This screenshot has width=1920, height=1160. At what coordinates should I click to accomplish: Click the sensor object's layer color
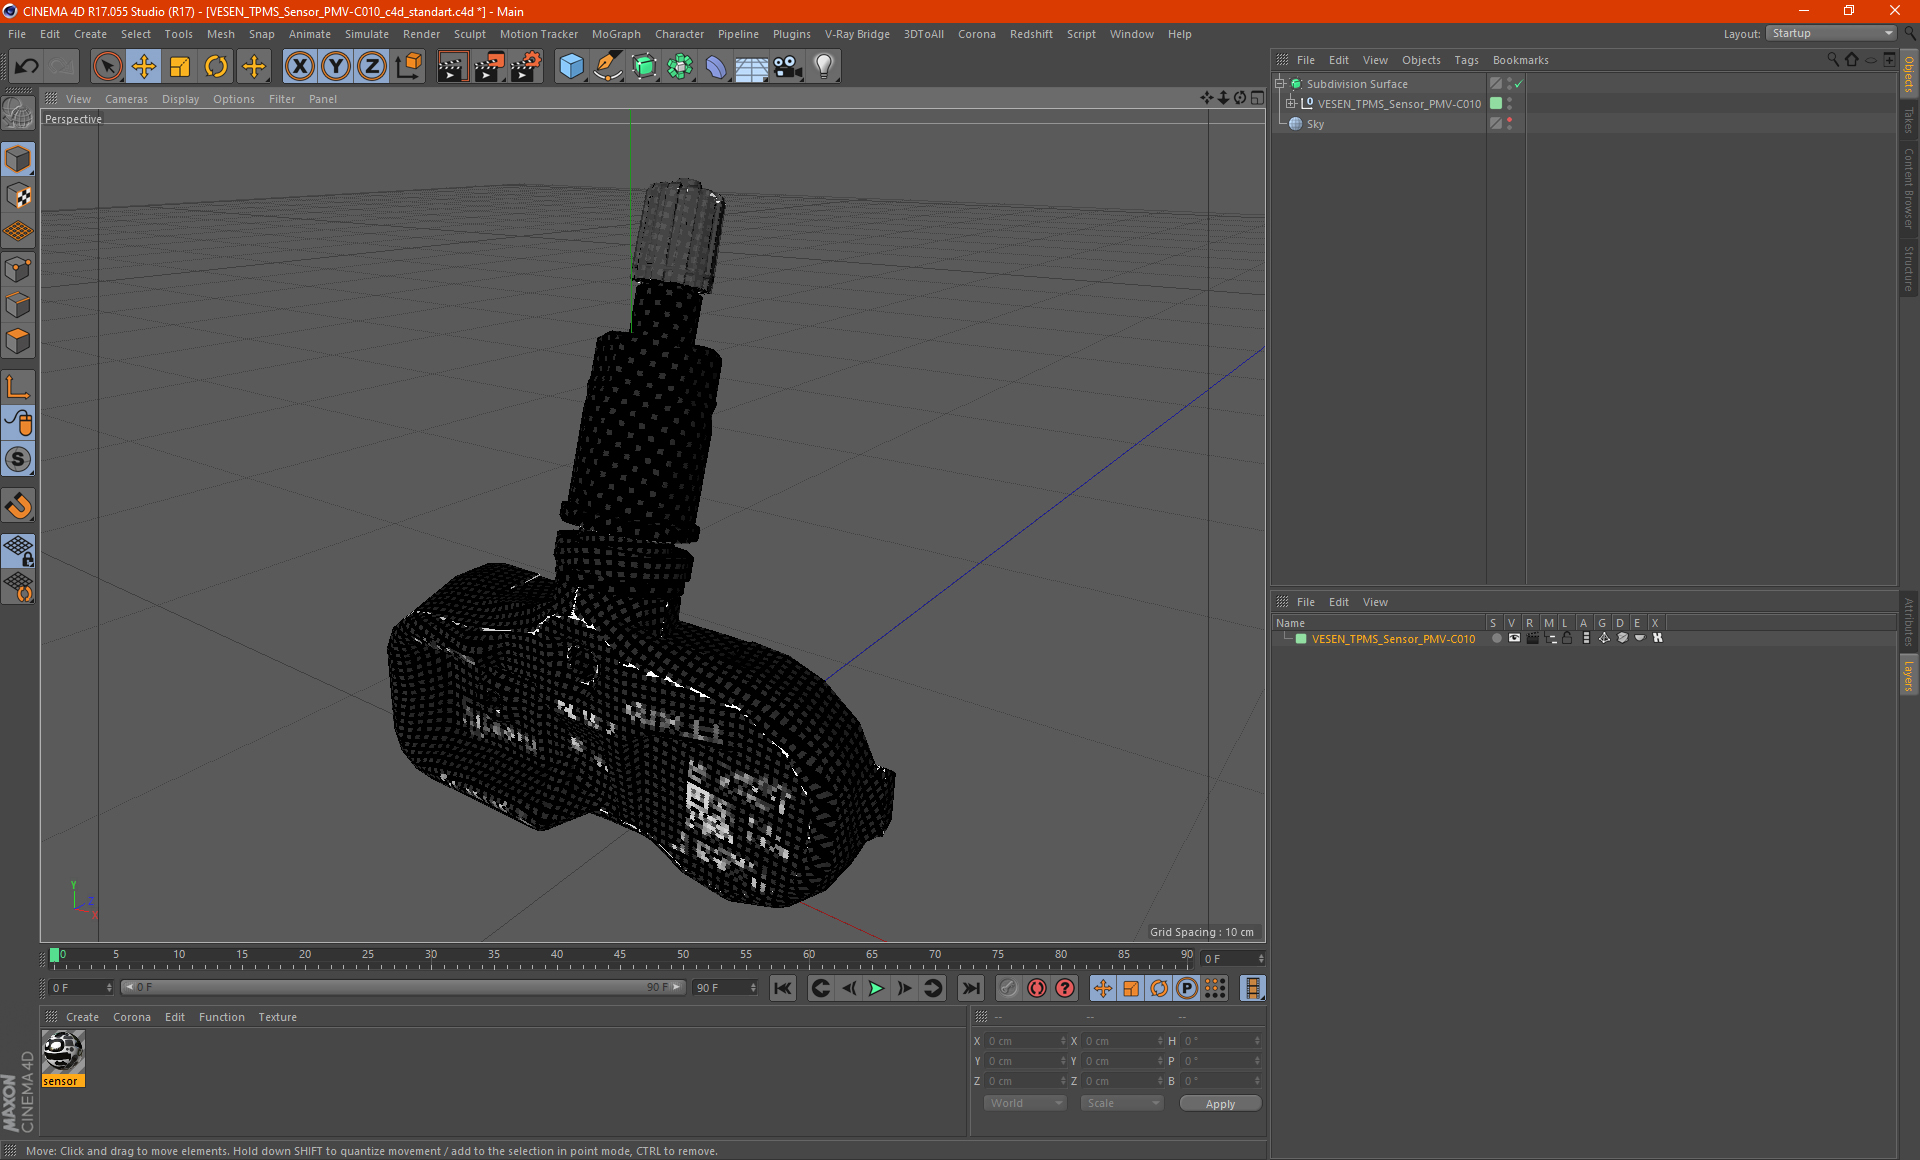1496,104
